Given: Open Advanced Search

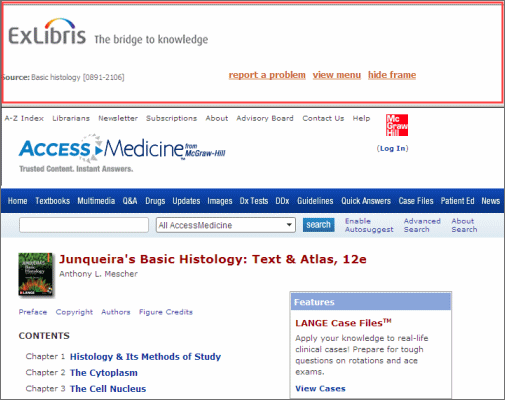Looking at the screenshot, I should 422,225.
